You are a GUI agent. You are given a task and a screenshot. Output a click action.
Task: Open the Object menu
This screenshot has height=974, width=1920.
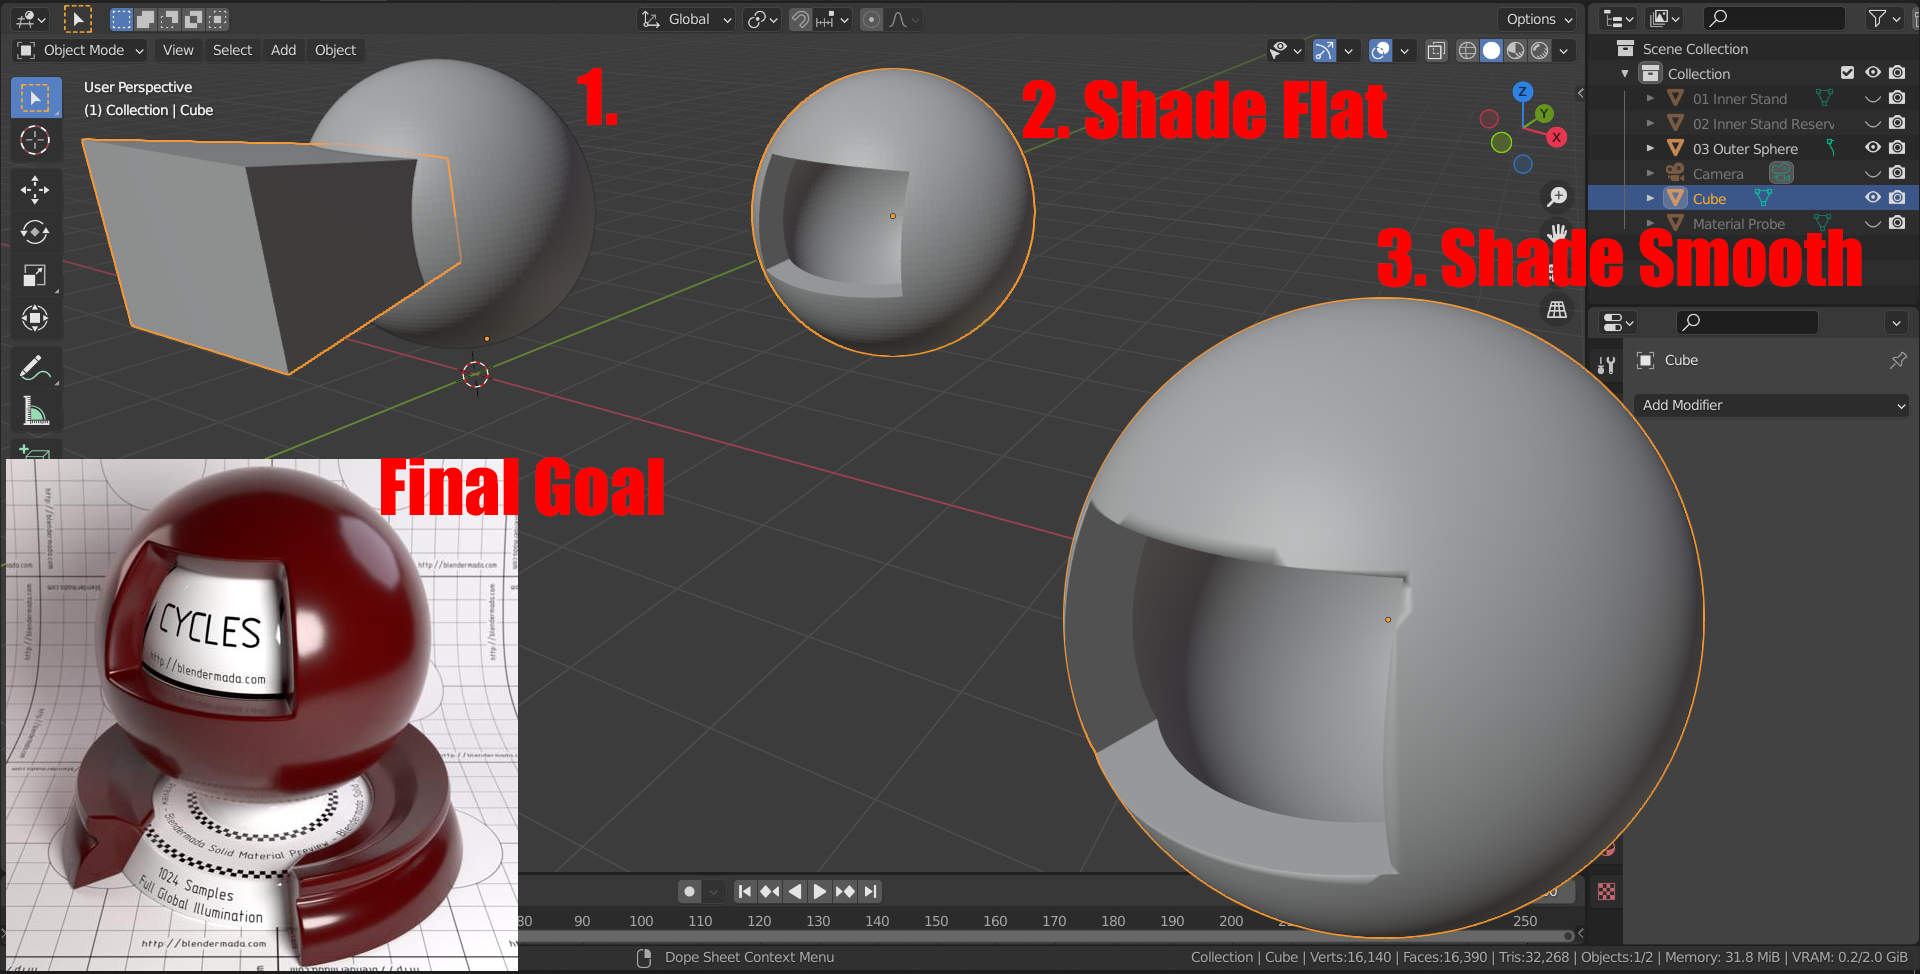pyautogui.click(x=335, y=50)
